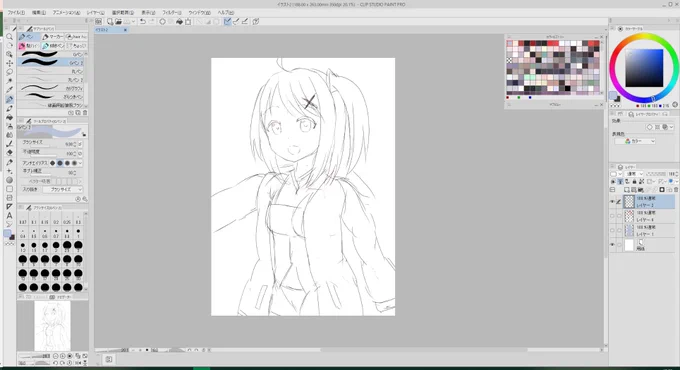Expand the effect options dropdown in Layer Property
Viewport: 680px width, 370px height.
coord(671,127)
